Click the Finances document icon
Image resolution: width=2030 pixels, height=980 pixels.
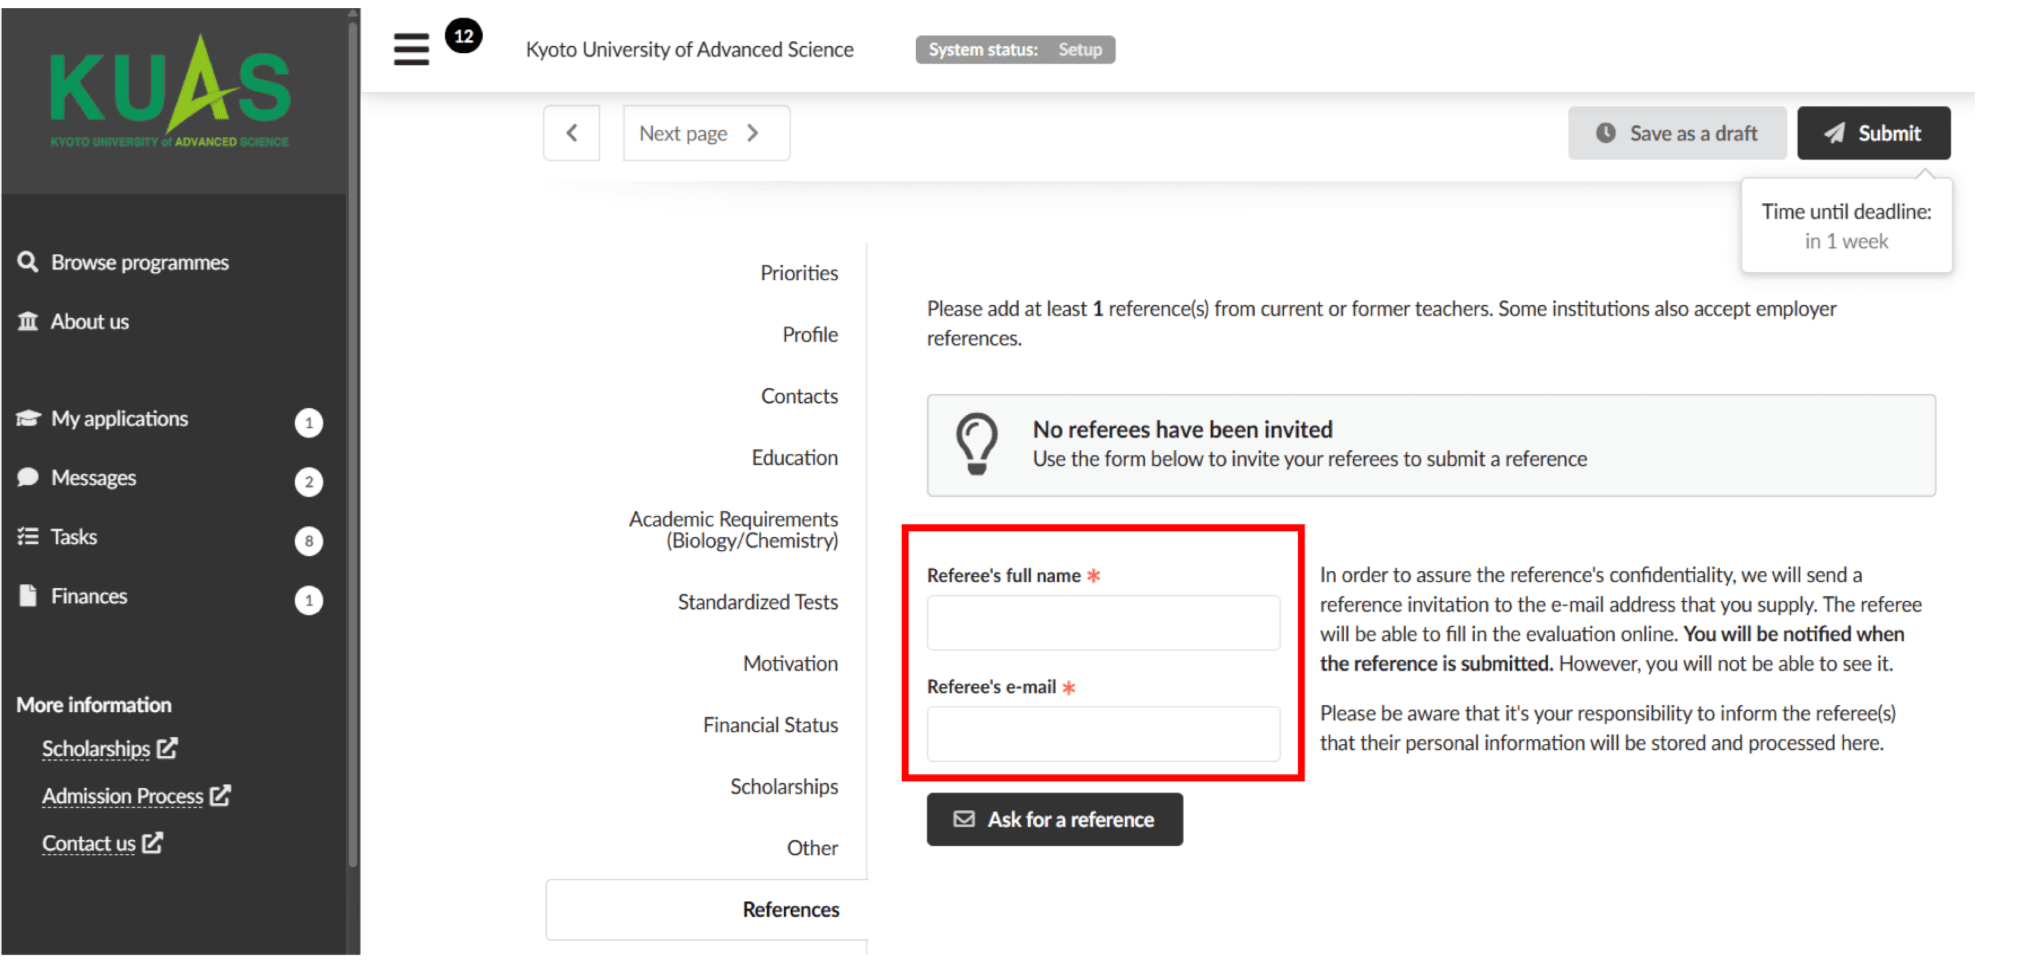(x=28, y=595)
